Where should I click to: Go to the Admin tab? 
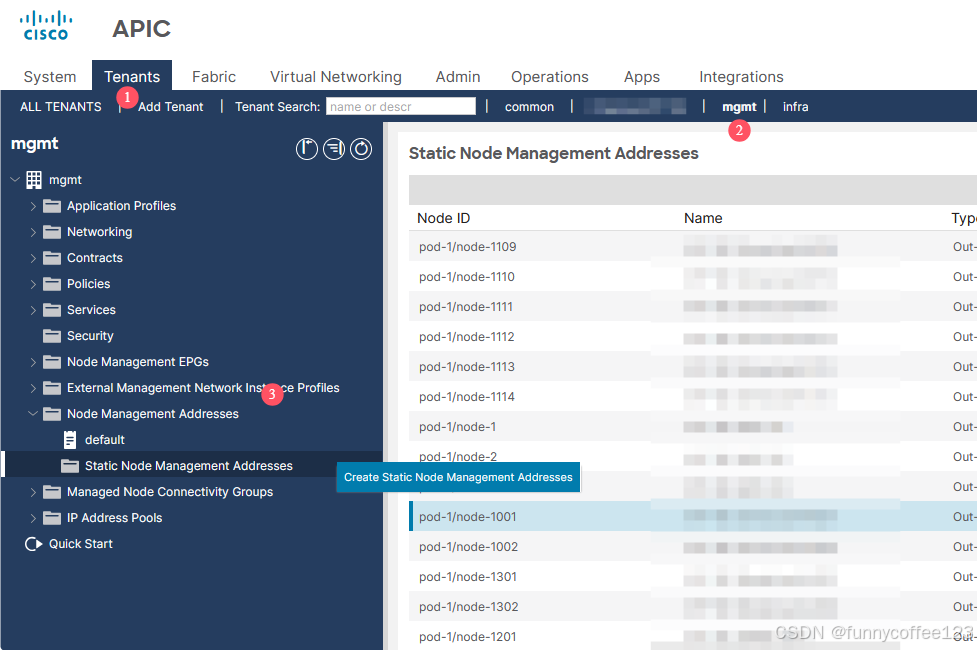(458, 77)
